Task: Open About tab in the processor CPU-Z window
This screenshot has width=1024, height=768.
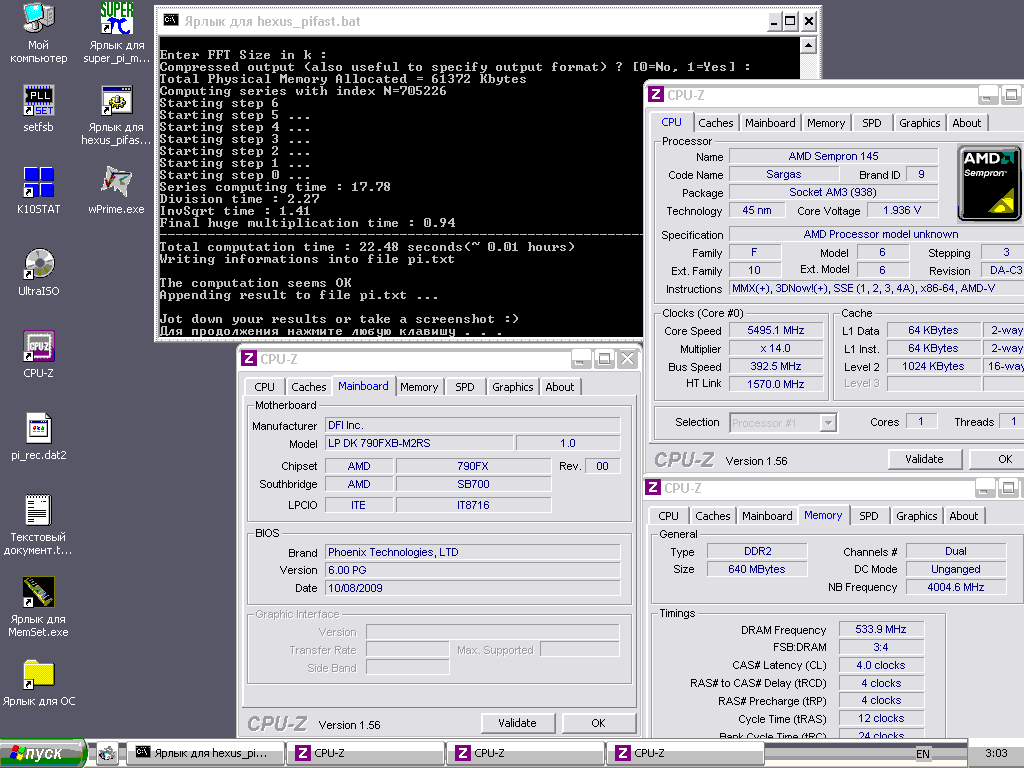Action: (967, 123)
